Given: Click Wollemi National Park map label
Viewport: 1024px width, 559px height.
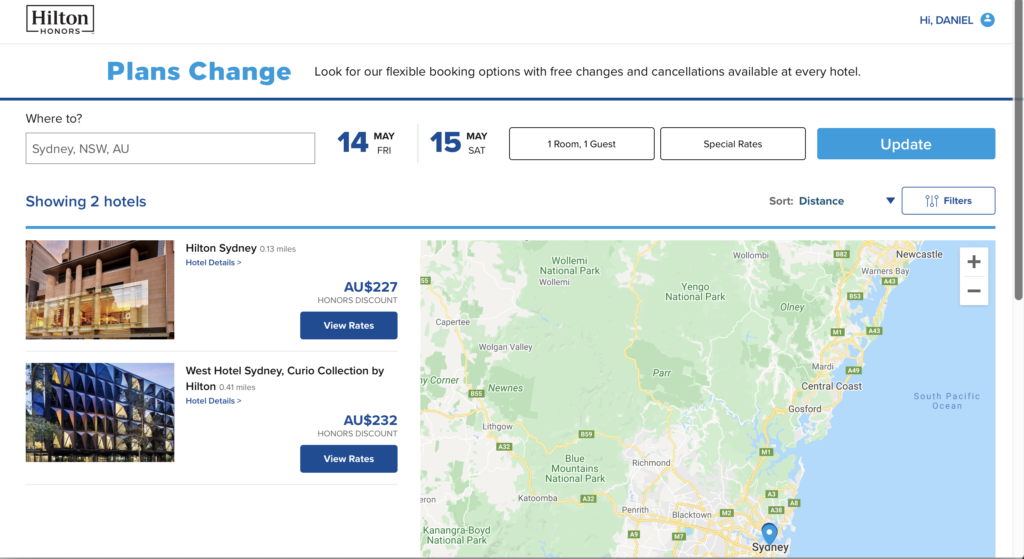Looking at the screenshot, I should [x=569, y=266].
